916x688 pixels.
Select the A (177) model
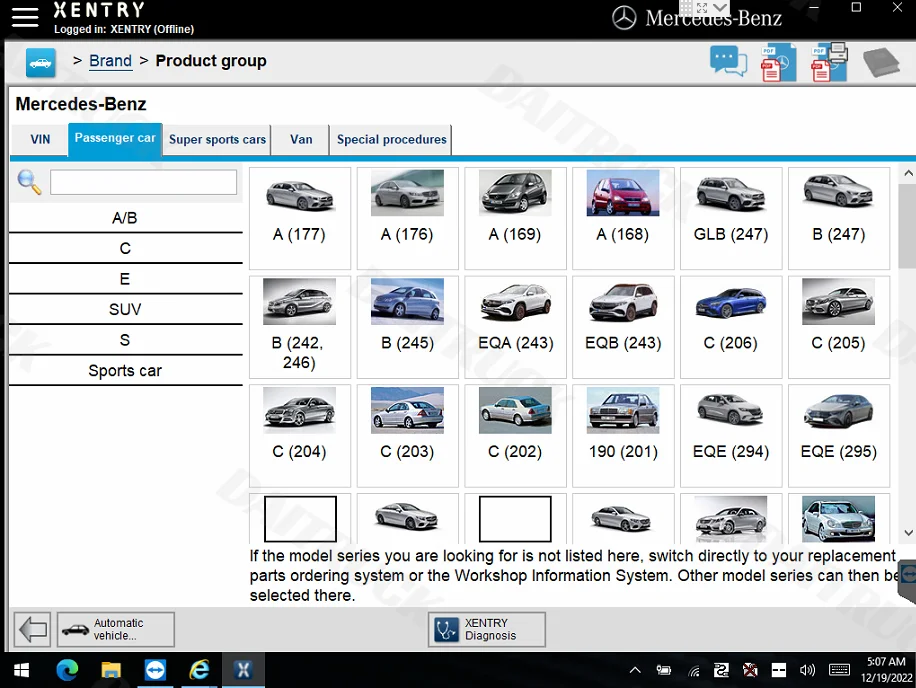[x=300, y=218]
